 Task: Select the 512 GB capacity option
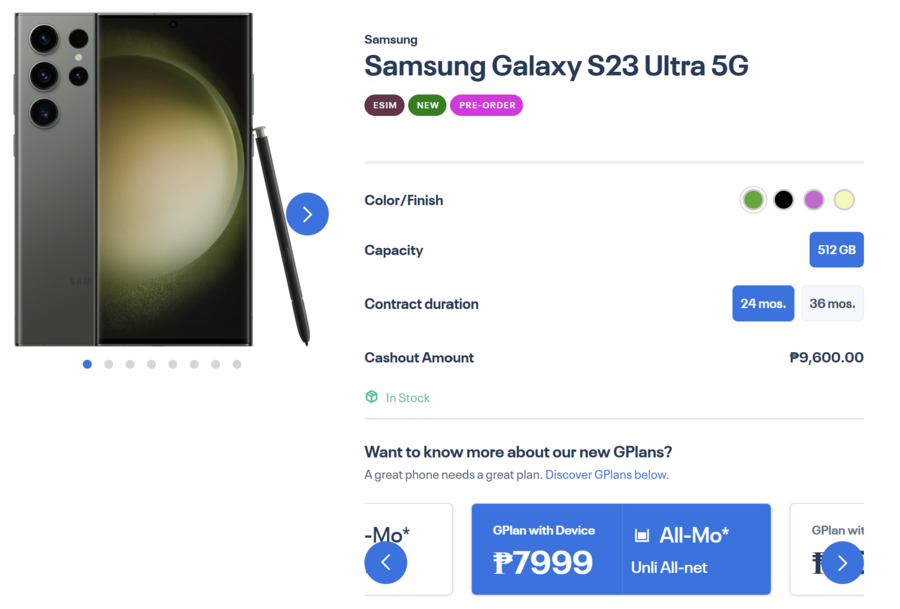[836, 249]
